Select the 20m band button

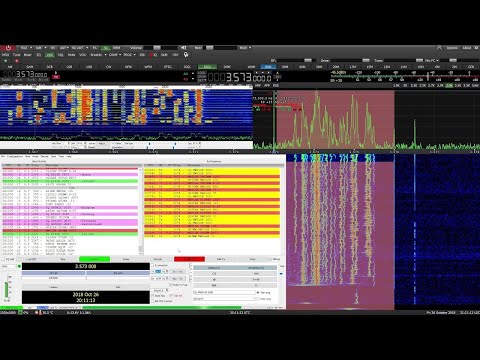coord(336,67)
